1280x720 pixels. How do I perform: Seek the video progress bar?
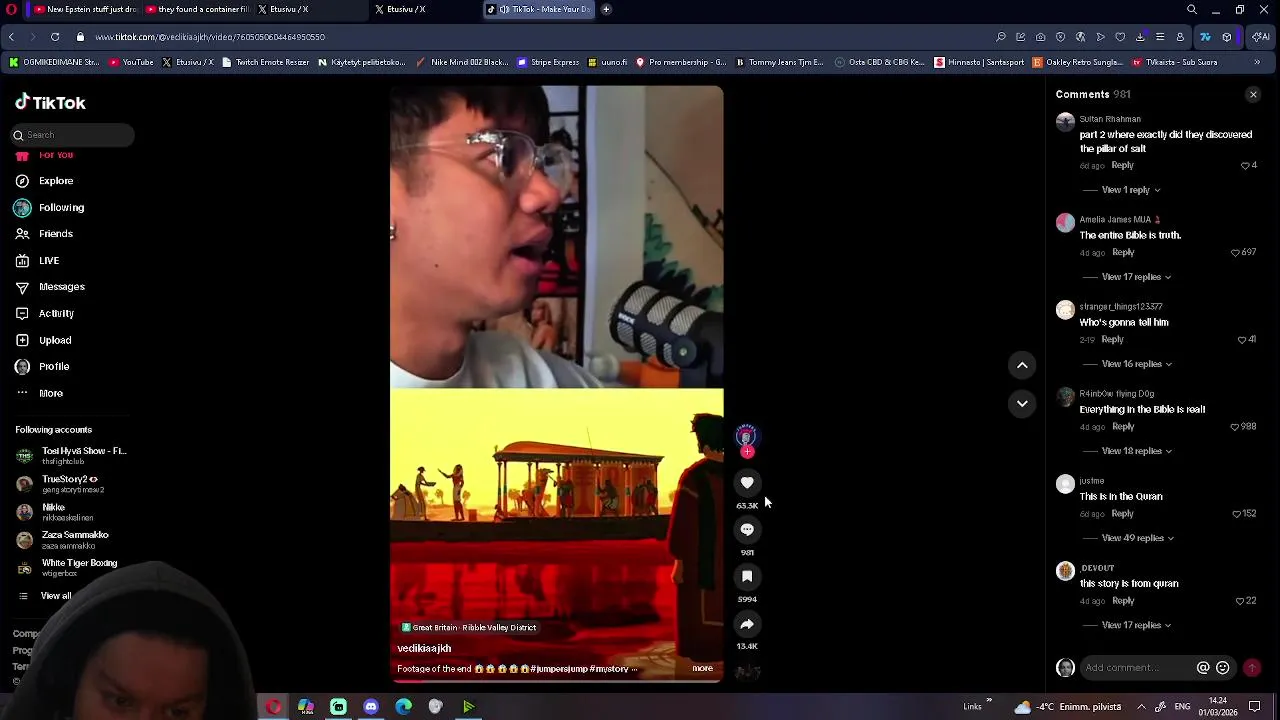[556, 681]
